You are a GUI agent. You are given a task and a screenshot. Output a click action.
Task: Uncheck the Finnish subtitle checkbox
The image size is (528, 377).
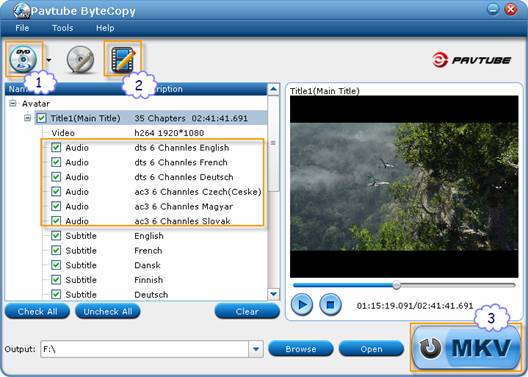click(x=56, y=280)
